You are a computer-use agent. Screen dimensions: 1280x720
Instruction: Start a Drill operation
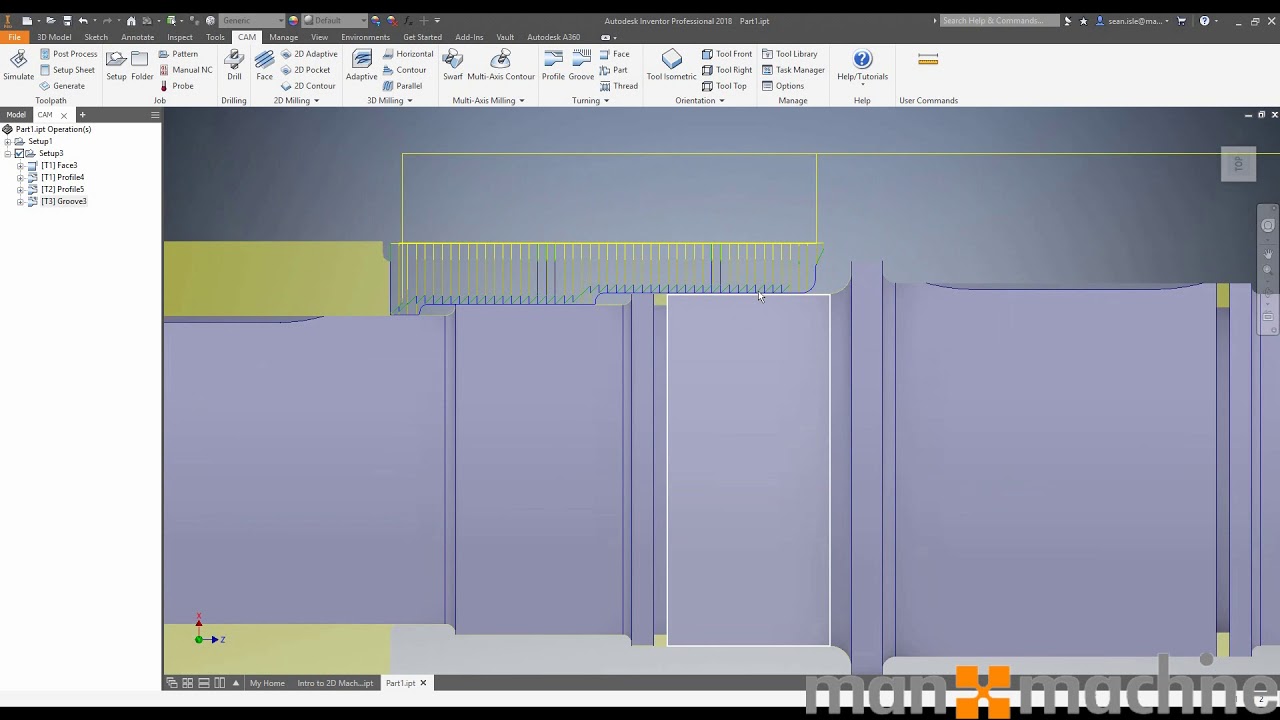tap(234, 66)
